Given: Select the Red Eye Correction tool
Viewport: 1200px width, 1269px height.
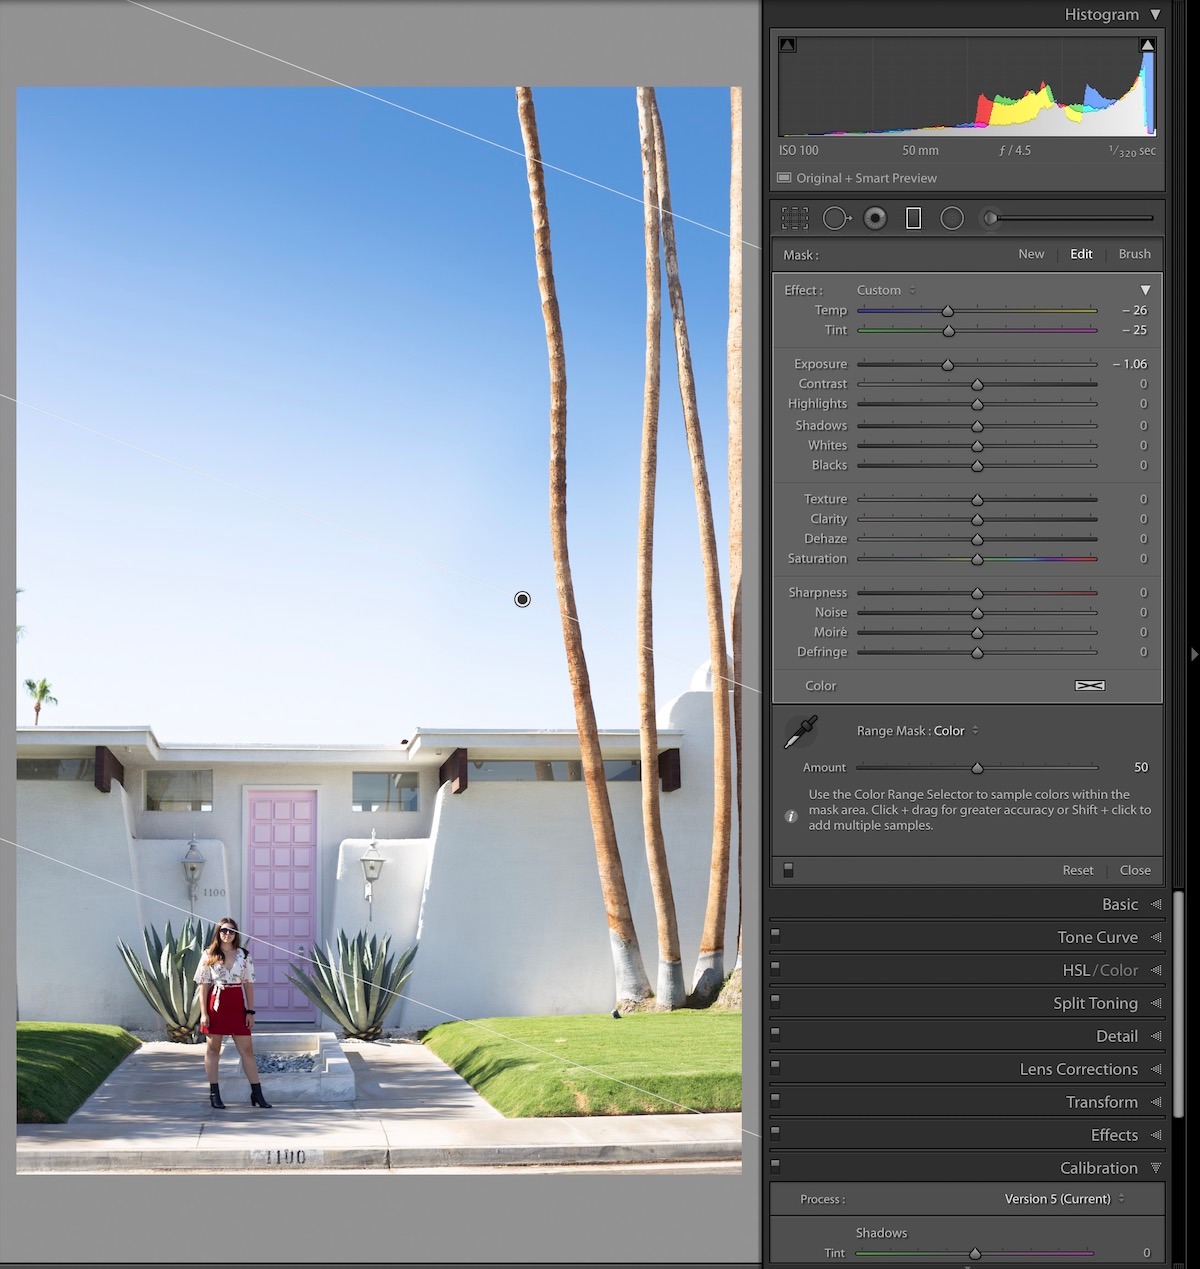Looking at the screenshot, I should 875,217.
